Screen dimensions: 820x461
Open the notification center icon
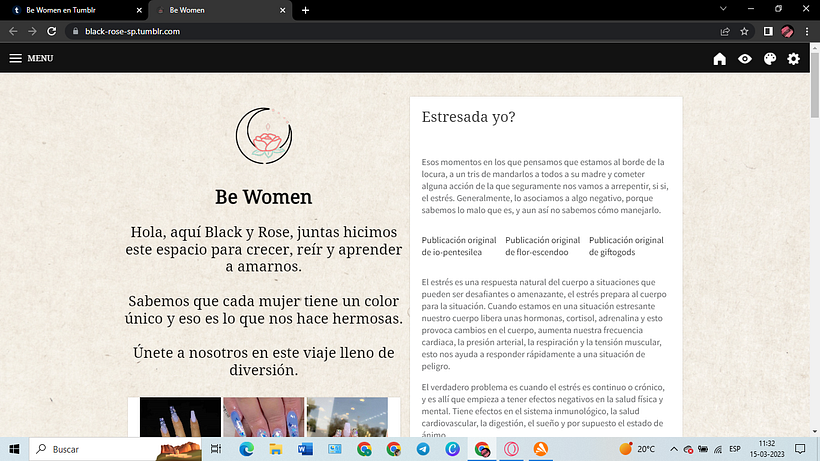click(x=800, y=449)
